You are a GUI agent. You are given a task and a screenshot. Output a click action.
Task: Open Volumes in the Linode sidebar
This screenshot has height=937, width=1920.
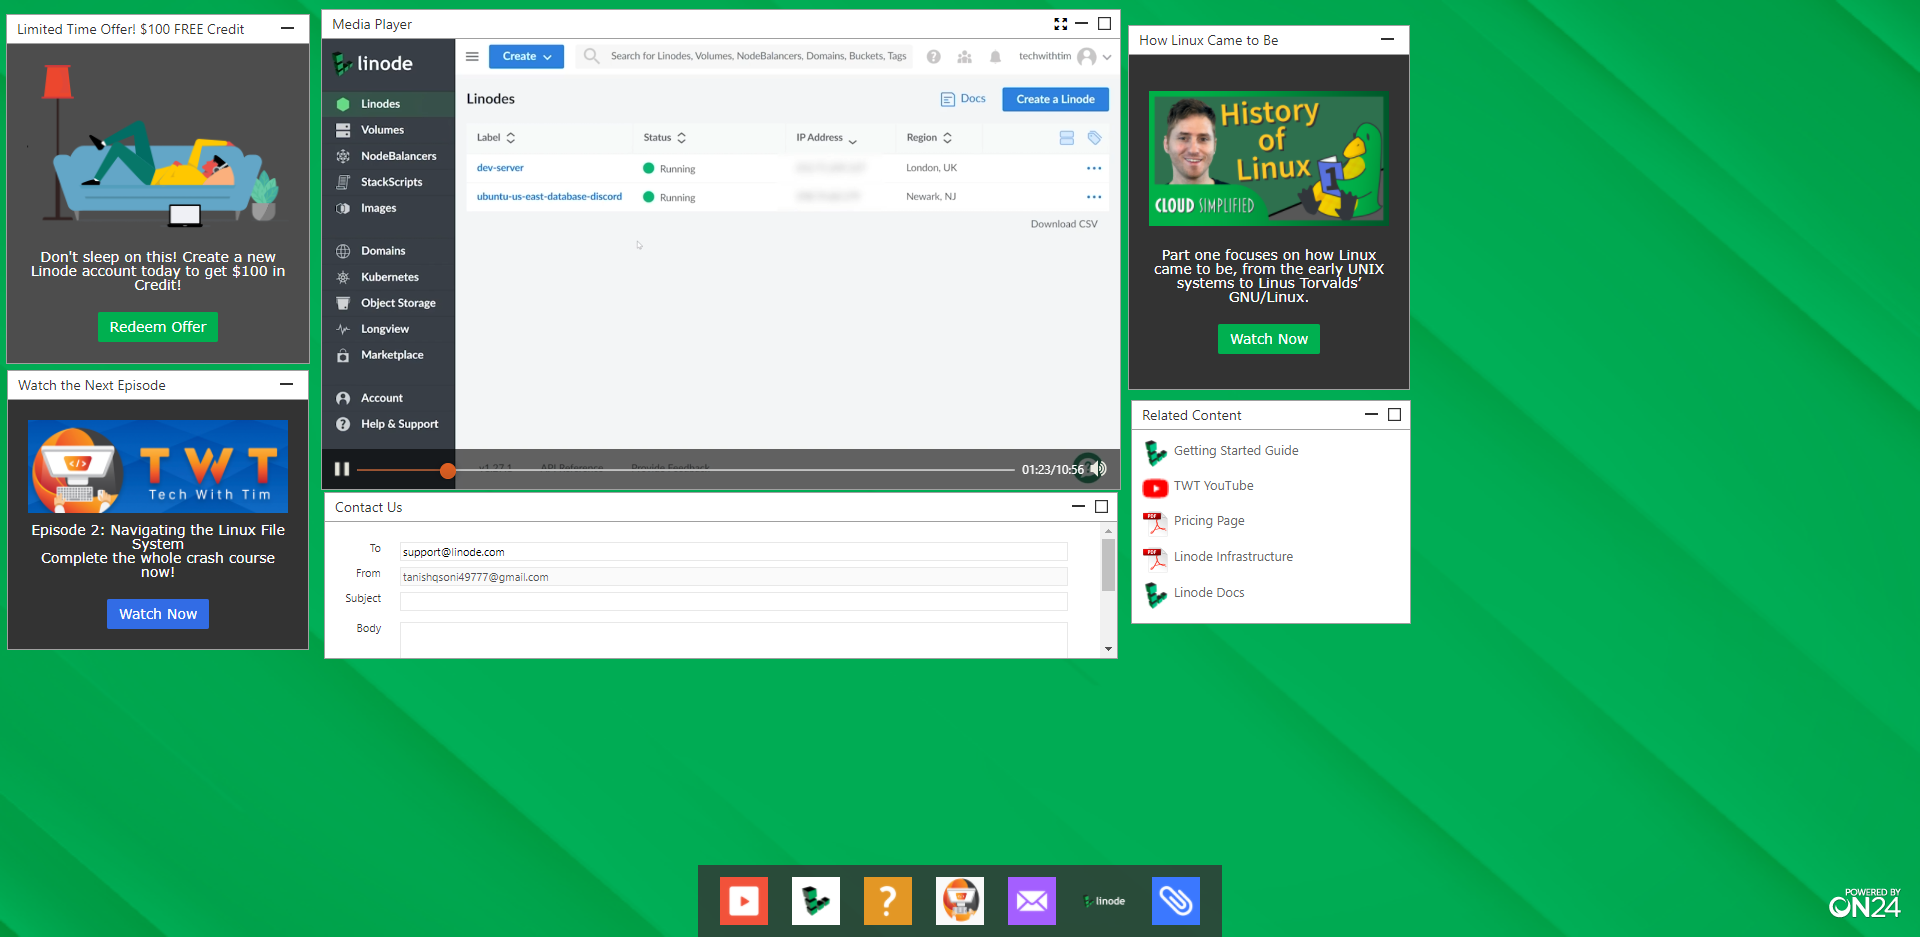coord(388,130)
